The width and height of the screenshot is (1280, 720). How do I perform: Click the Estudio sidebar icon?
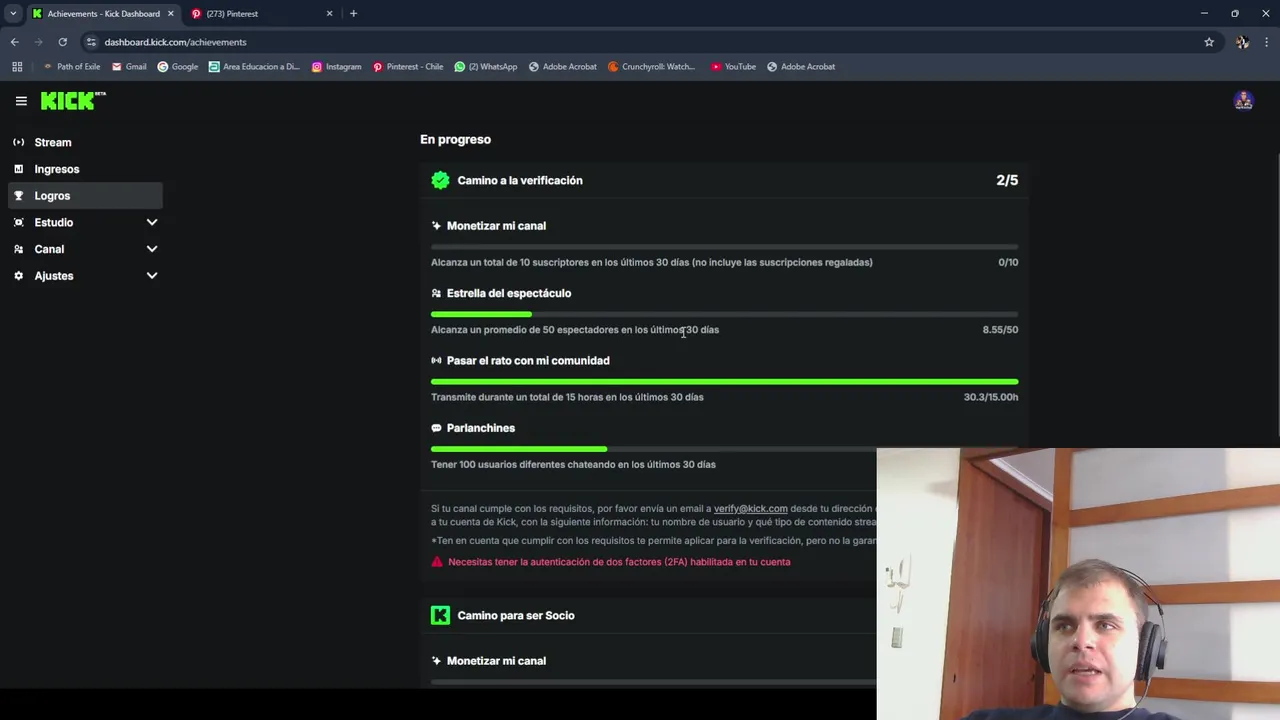coord(18,222)
